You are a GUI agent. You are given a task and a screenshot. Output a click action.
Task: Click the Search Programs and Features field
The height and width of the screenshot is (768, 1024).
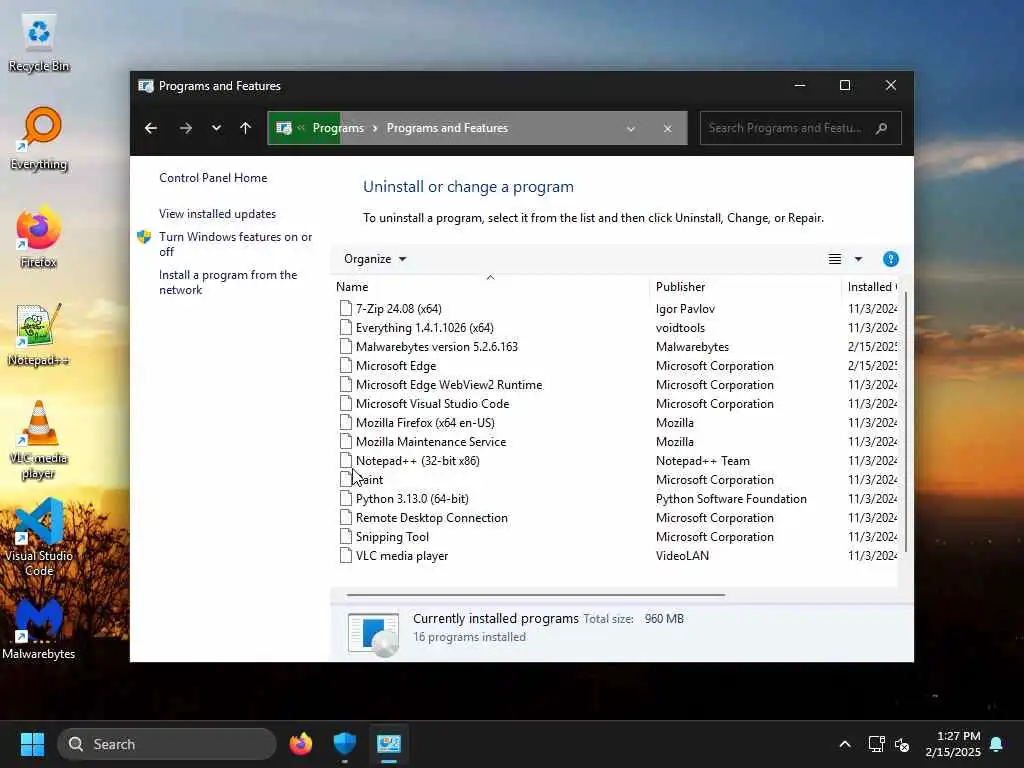pos(801,128)
